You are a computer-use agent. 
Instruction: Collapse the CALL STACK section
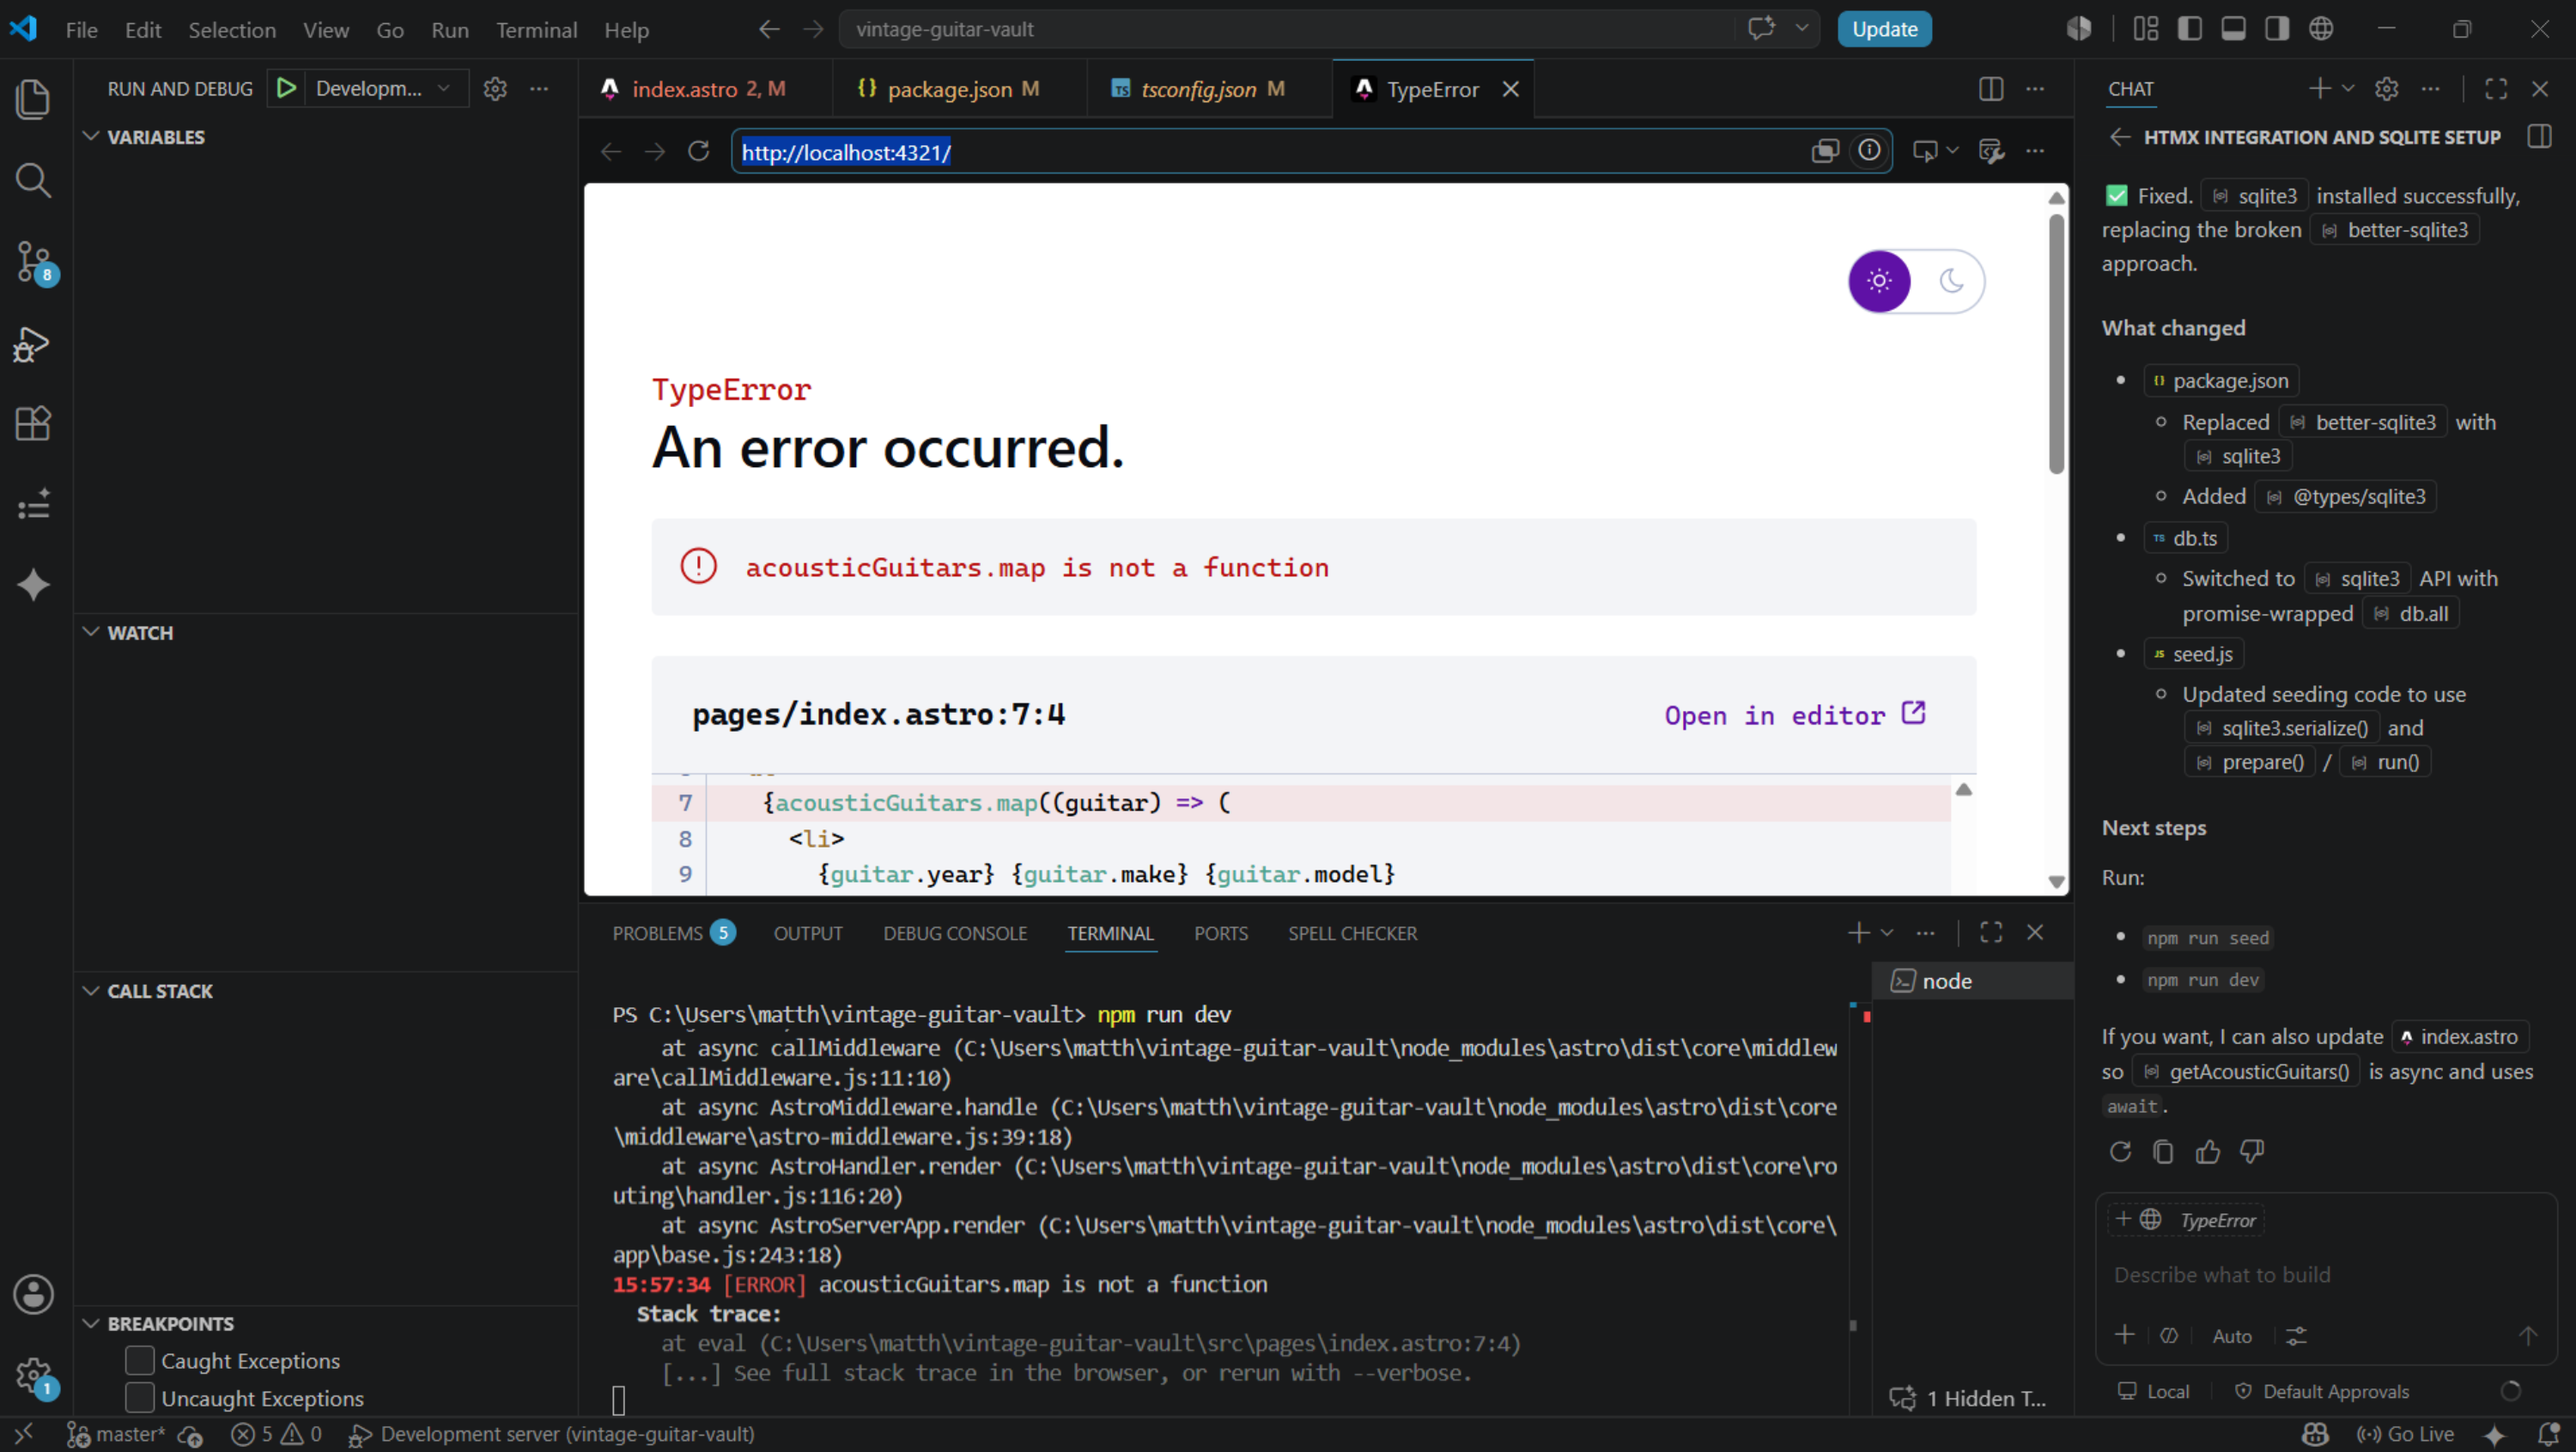click(x=91, y=990)
